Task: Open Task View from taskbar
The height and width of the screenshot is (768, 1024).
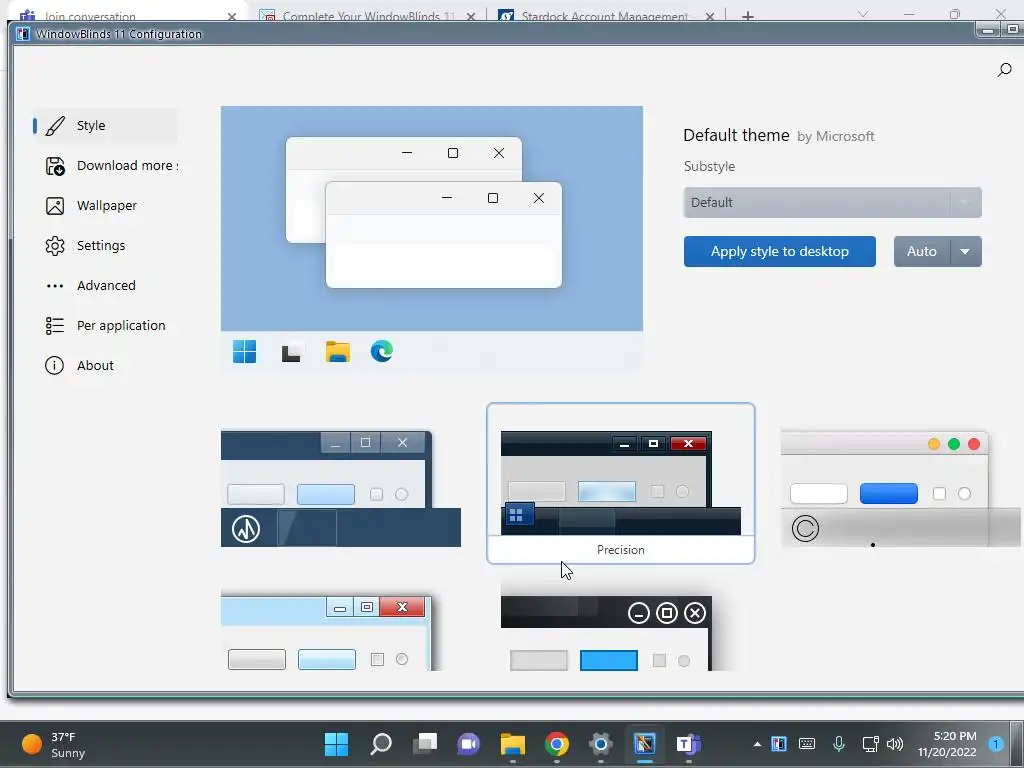Action: tap(424, 744)
